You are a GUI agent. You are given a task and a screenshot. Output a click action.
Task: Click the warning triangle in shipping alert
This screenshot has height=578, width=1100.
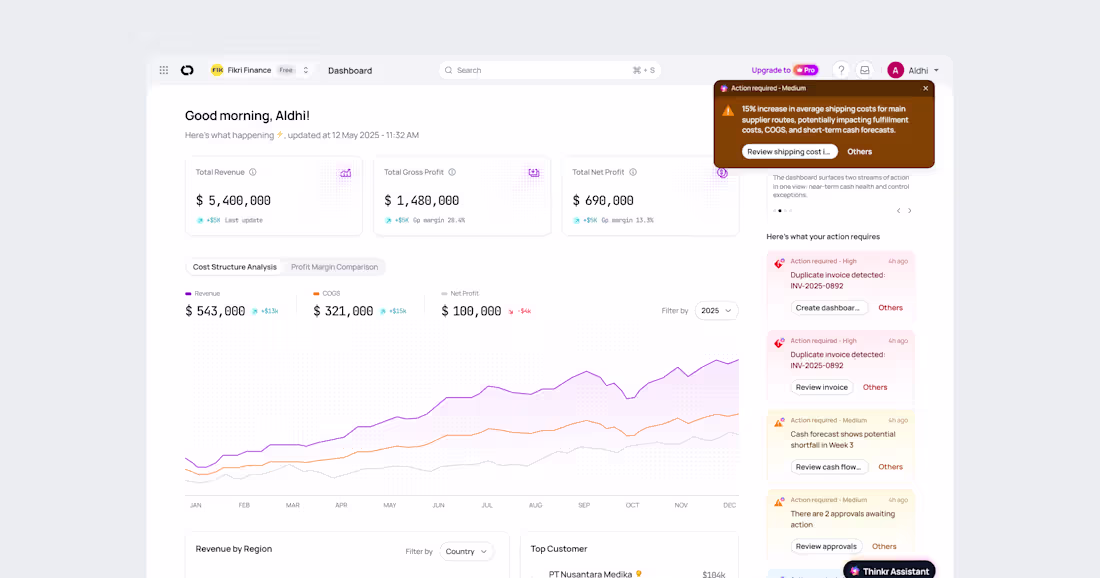(x=728, y=110)
